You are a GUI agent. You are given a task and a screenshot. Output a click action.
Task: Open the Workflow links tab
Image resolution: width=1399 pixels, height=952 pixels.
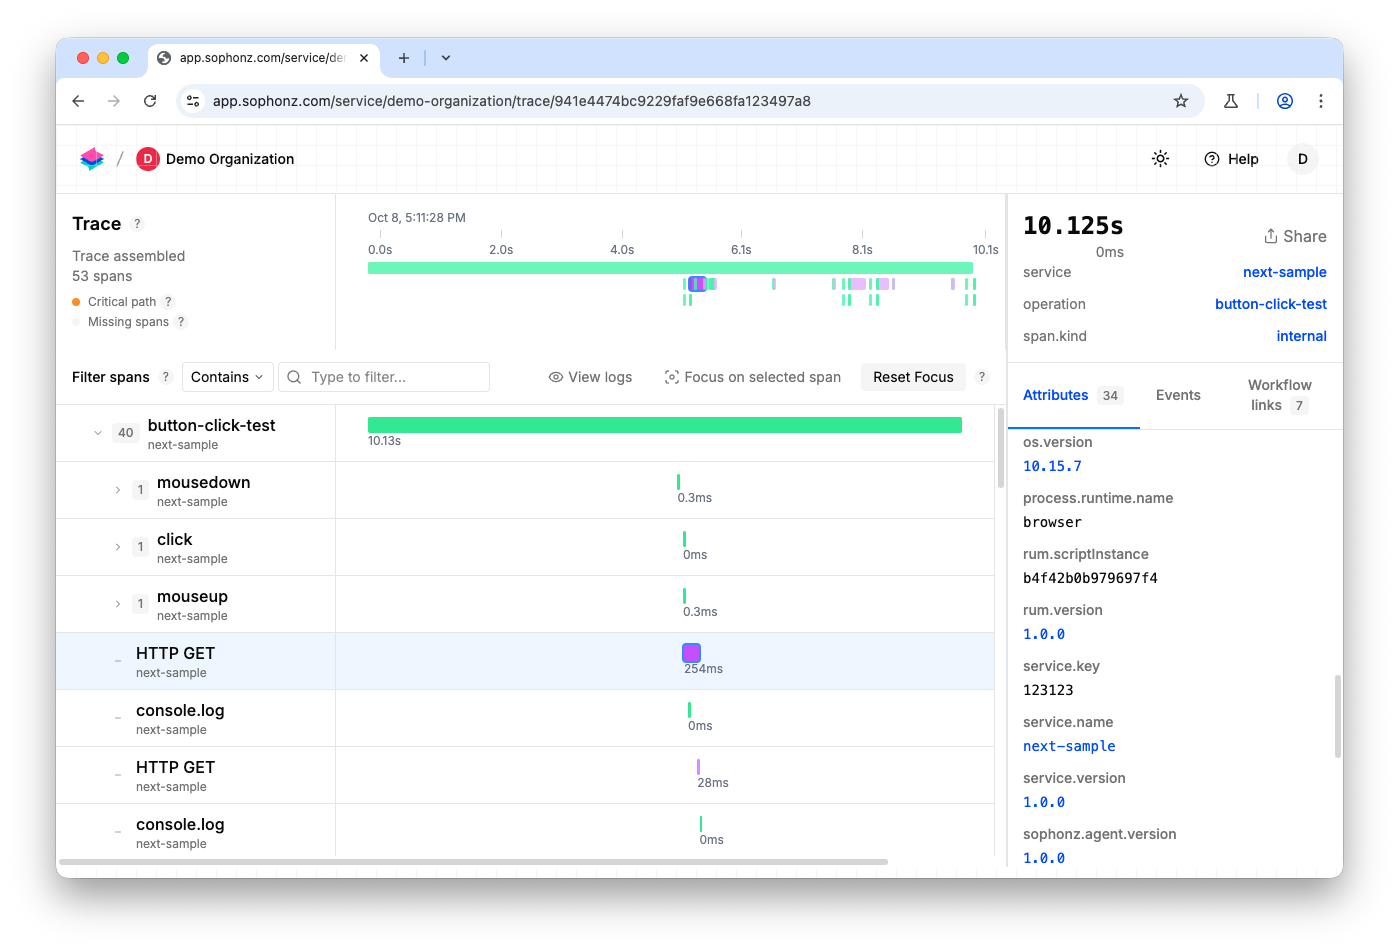tap(1279, 395)
